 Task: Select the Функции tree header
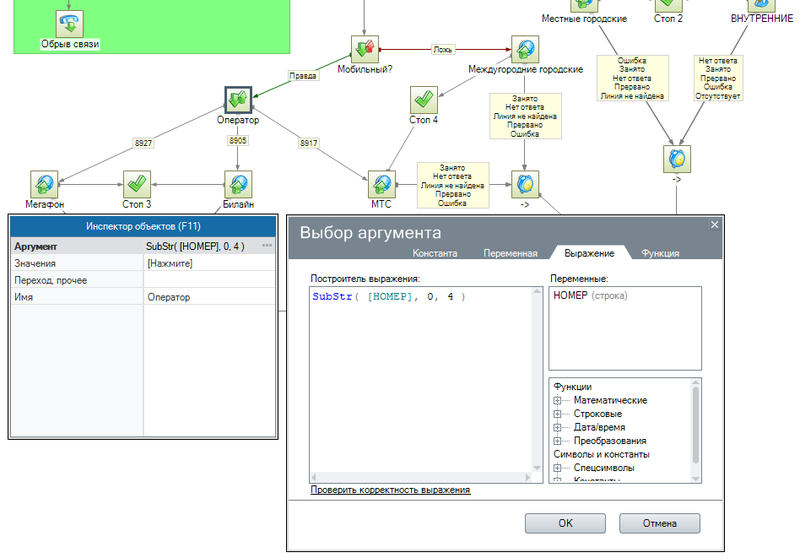click(x=572, y=387)
